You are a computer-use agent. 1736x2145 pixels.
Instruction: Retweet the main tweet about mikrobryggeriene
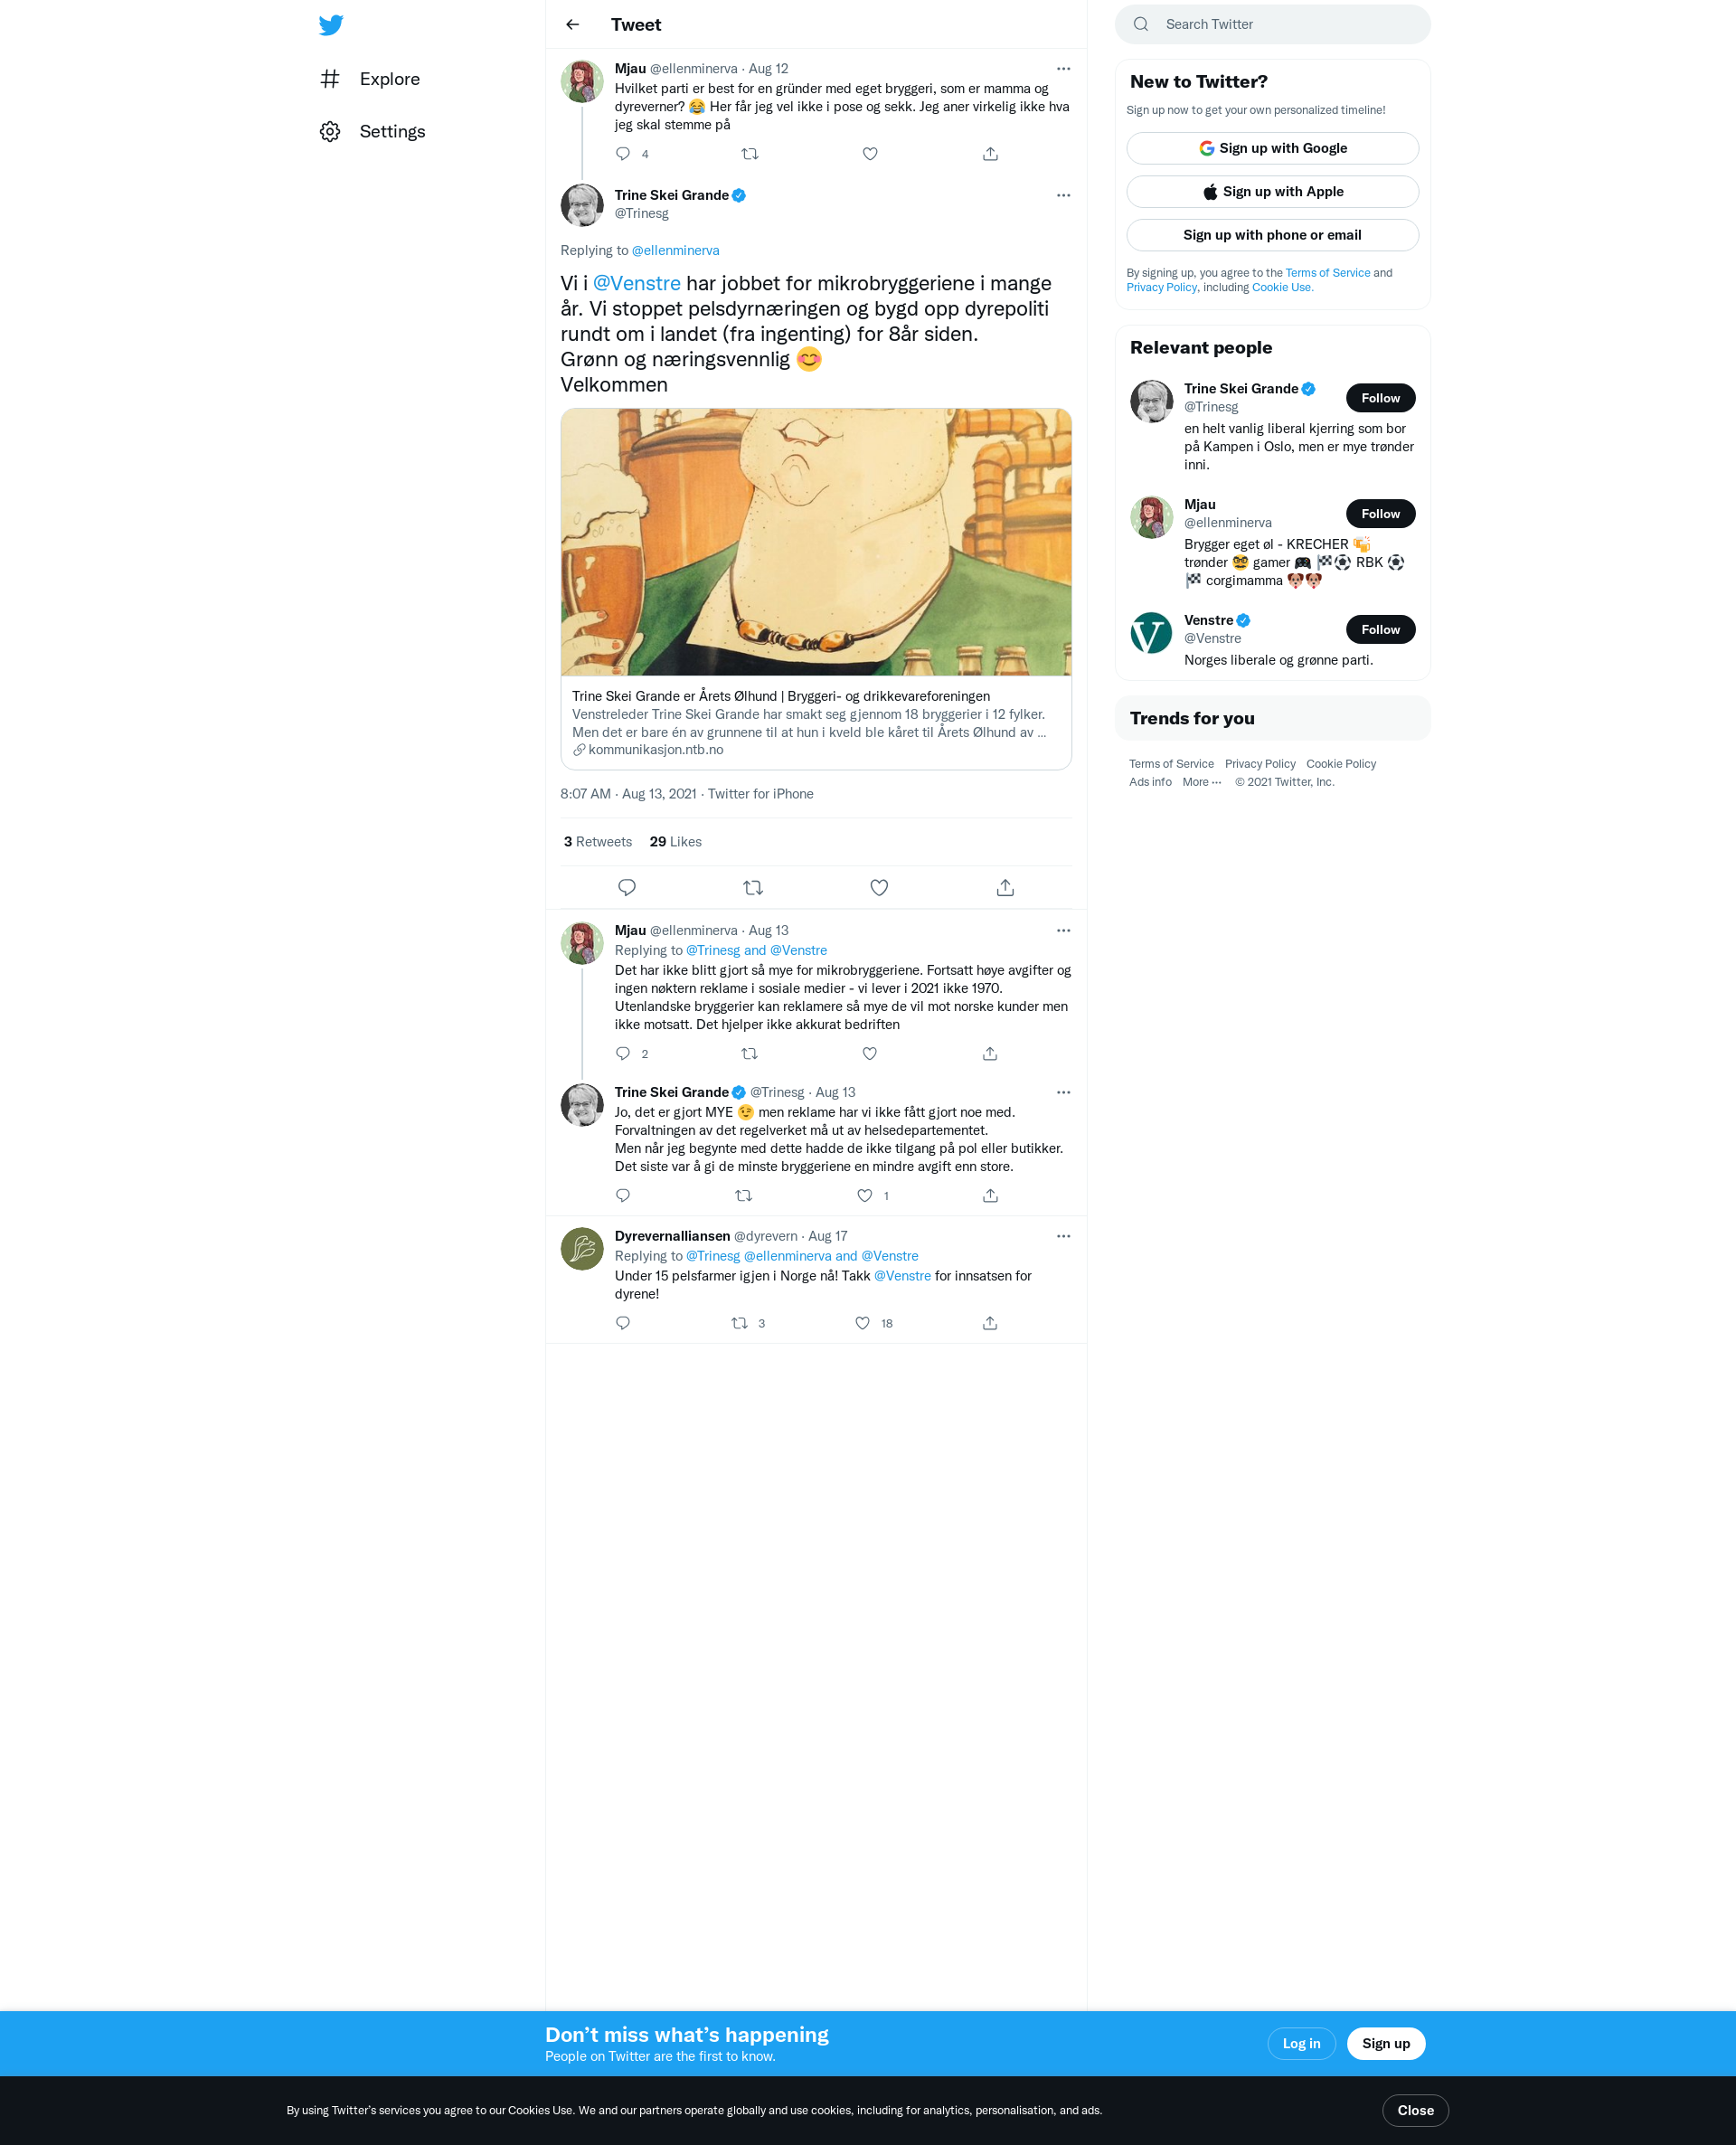click(753, 887)
